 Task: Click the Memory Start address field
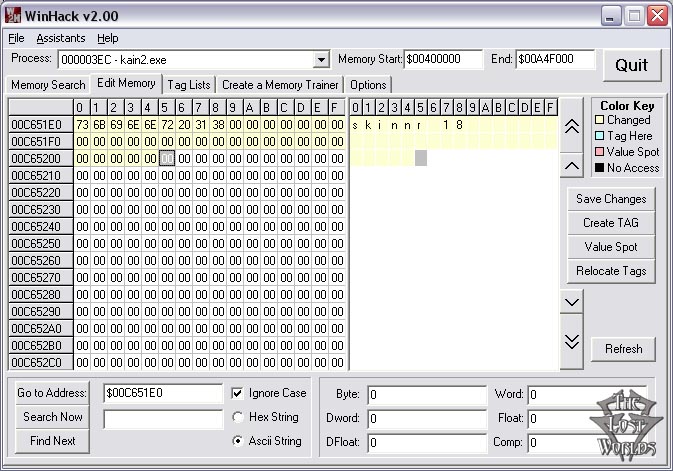tap(443, 59)
